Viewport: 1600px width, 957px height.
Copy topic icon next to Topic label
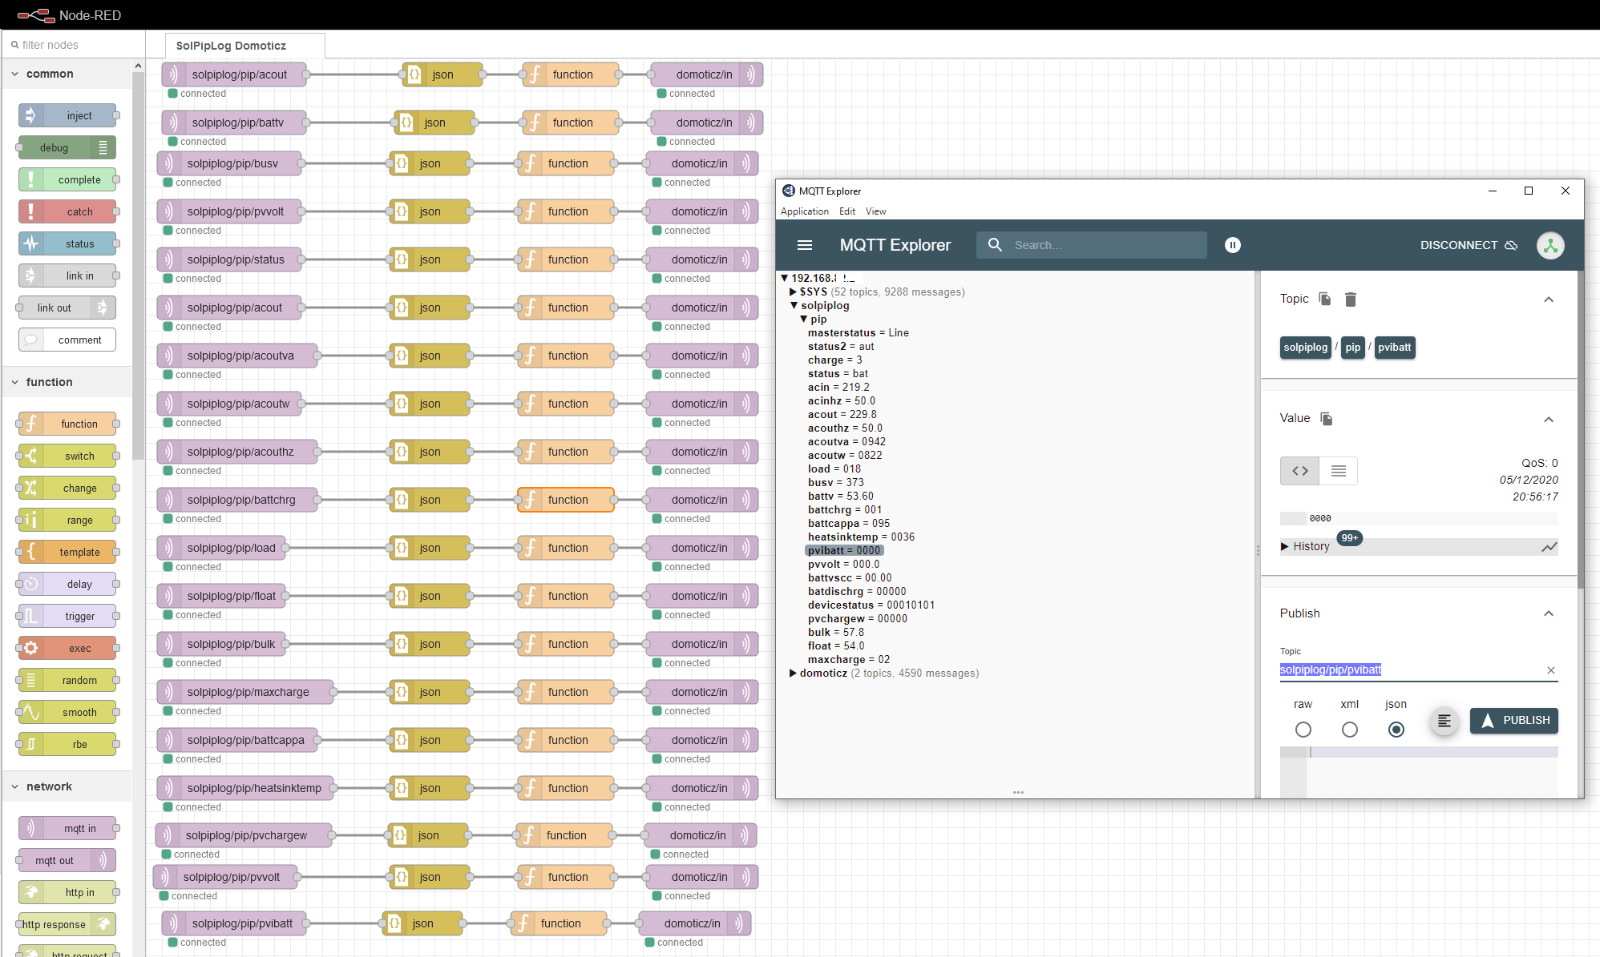(x=1325, y=299)
